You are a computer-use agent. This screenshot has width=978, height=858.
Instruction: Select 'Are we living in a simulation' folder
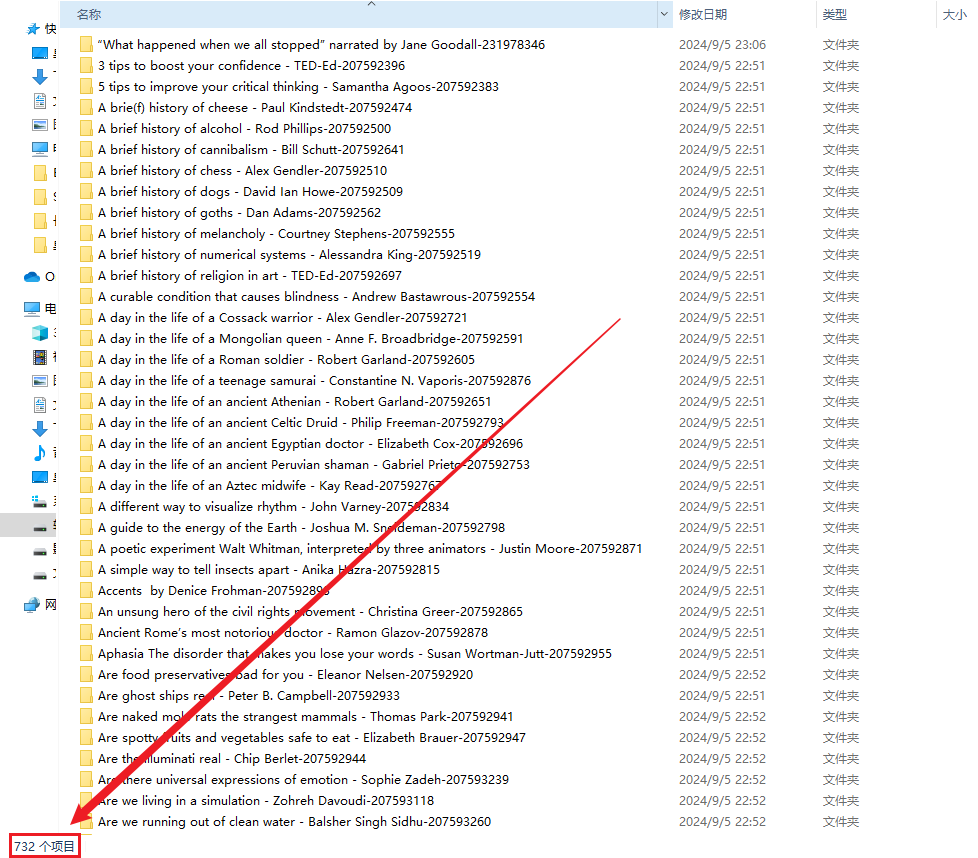[x=266, y=801]
